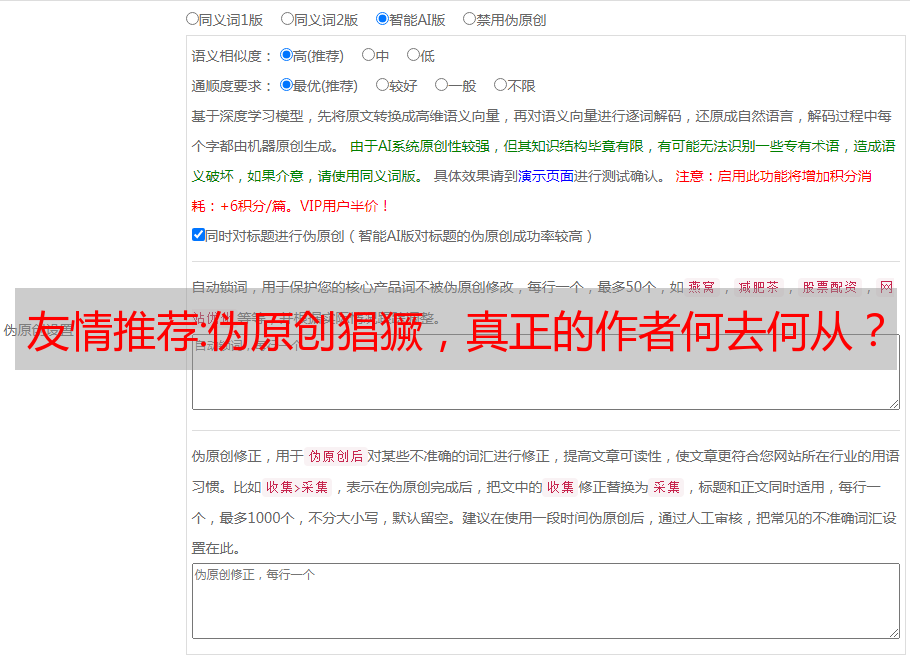
Task: Focus the 伪原创修正 textarea
Action: click(x=546, y=601)
